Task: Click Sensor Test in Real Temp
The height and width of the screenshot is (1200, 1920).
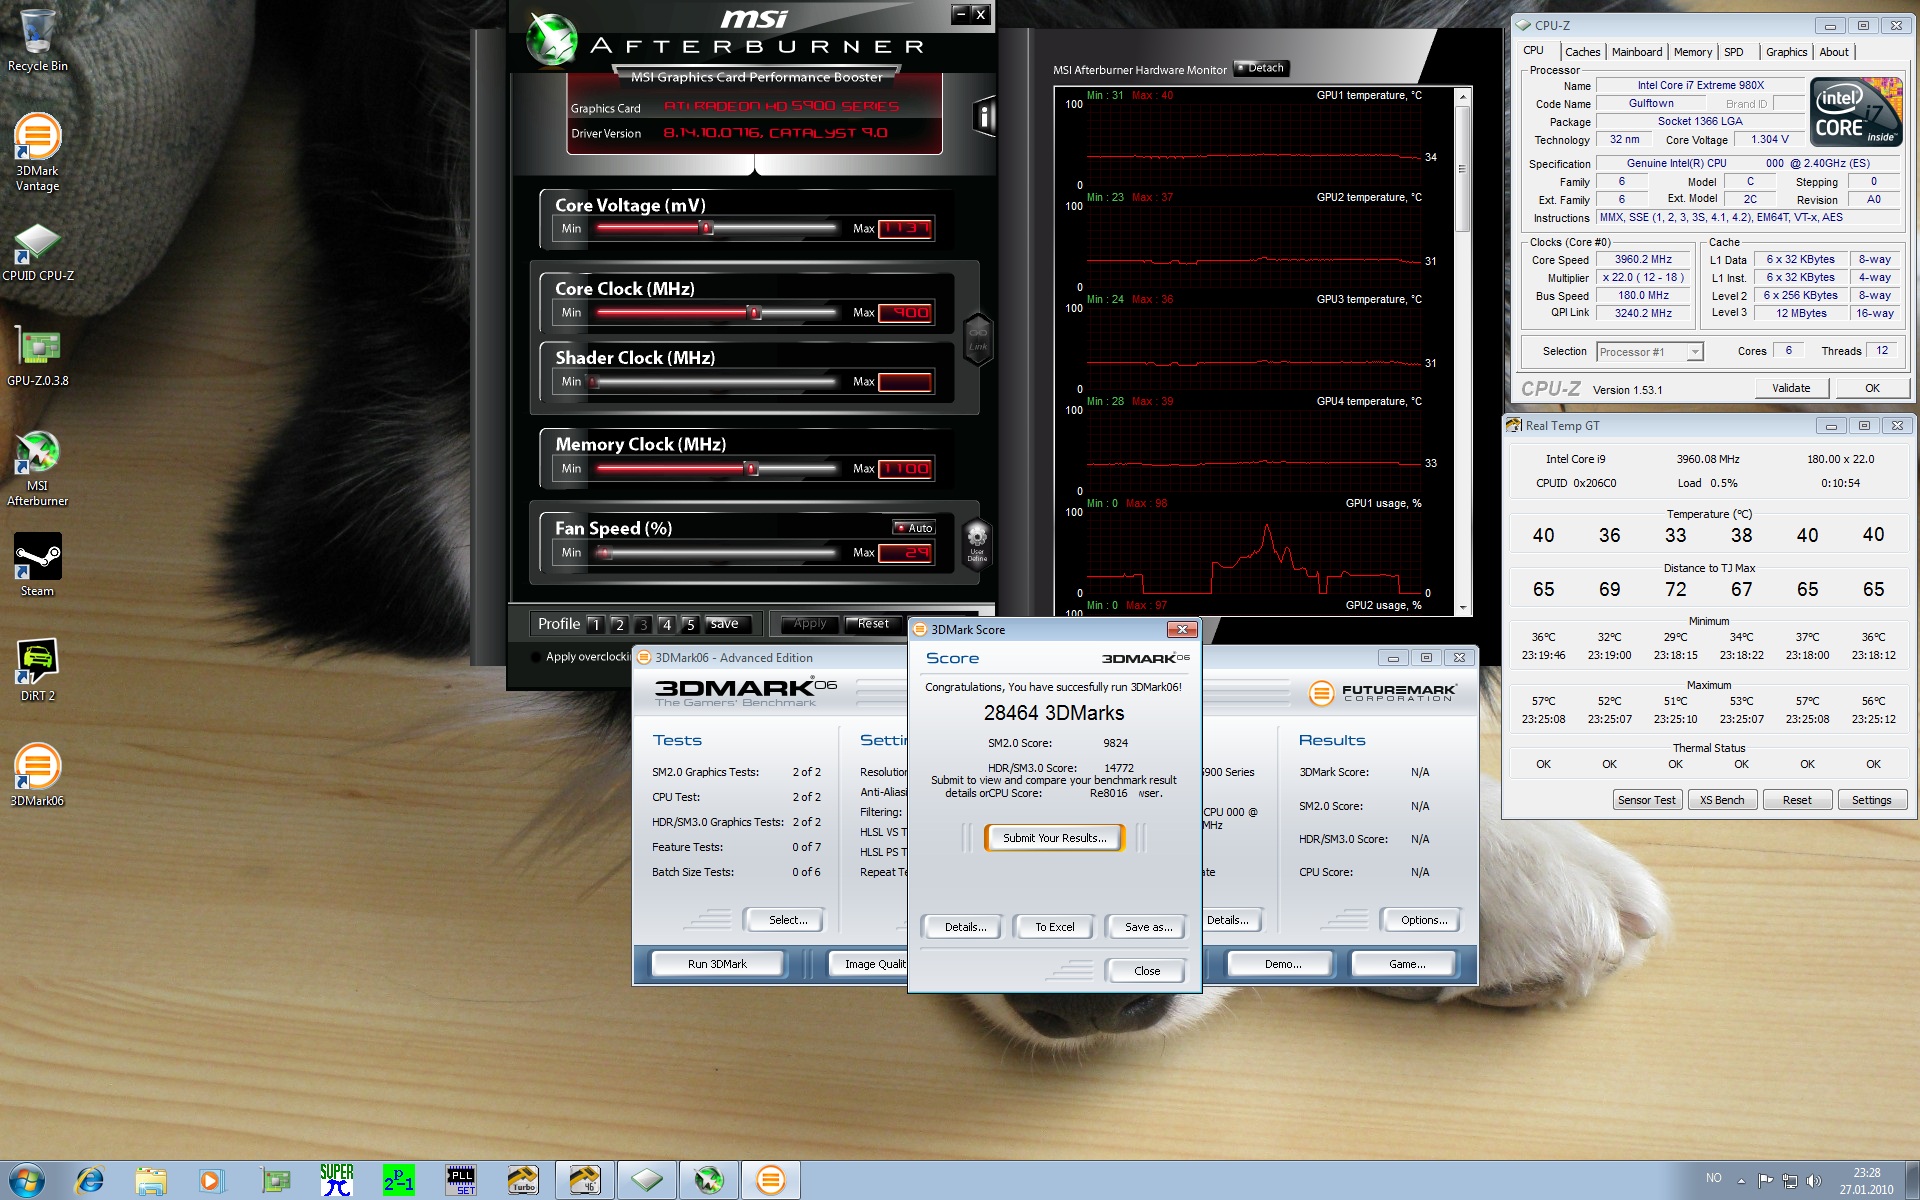Action: tap(1646, 800)
